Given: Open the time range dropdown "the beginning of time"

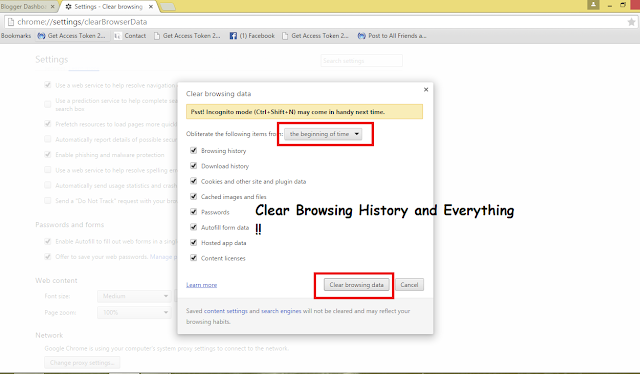Looking at the screenshot, I should pos(323,134).
